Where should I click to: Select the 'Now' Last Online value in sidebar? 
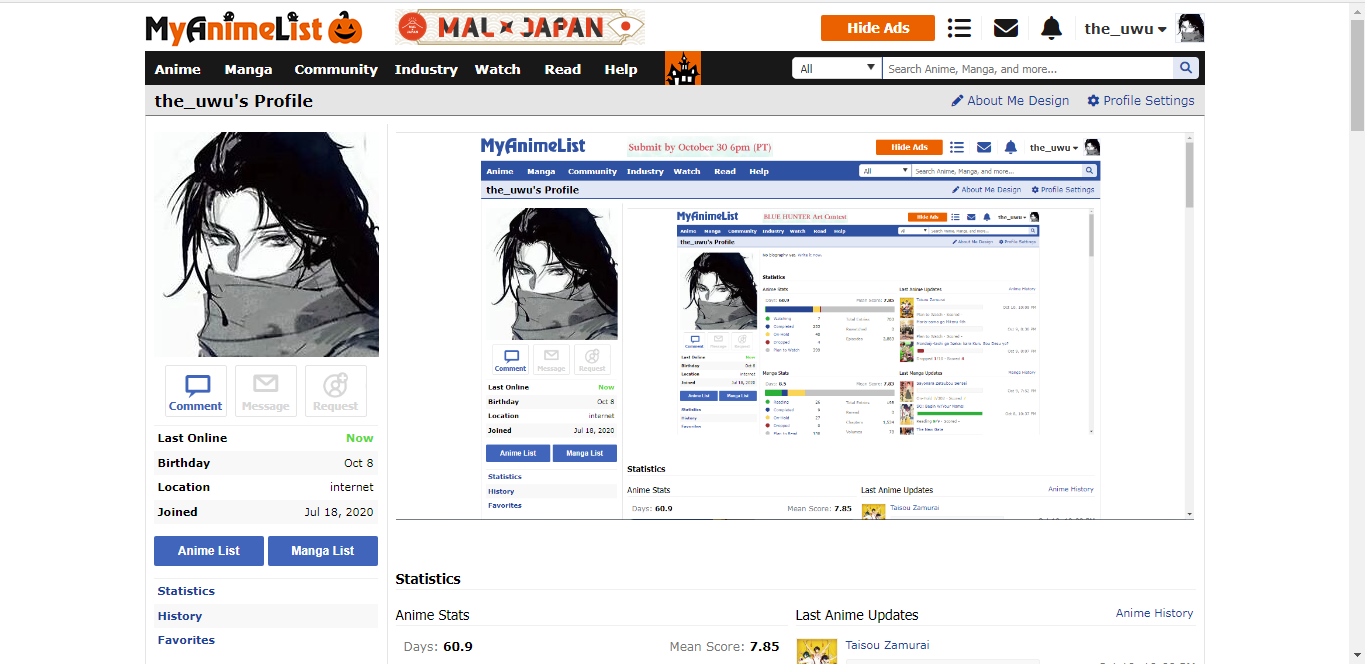coord(360,438)
